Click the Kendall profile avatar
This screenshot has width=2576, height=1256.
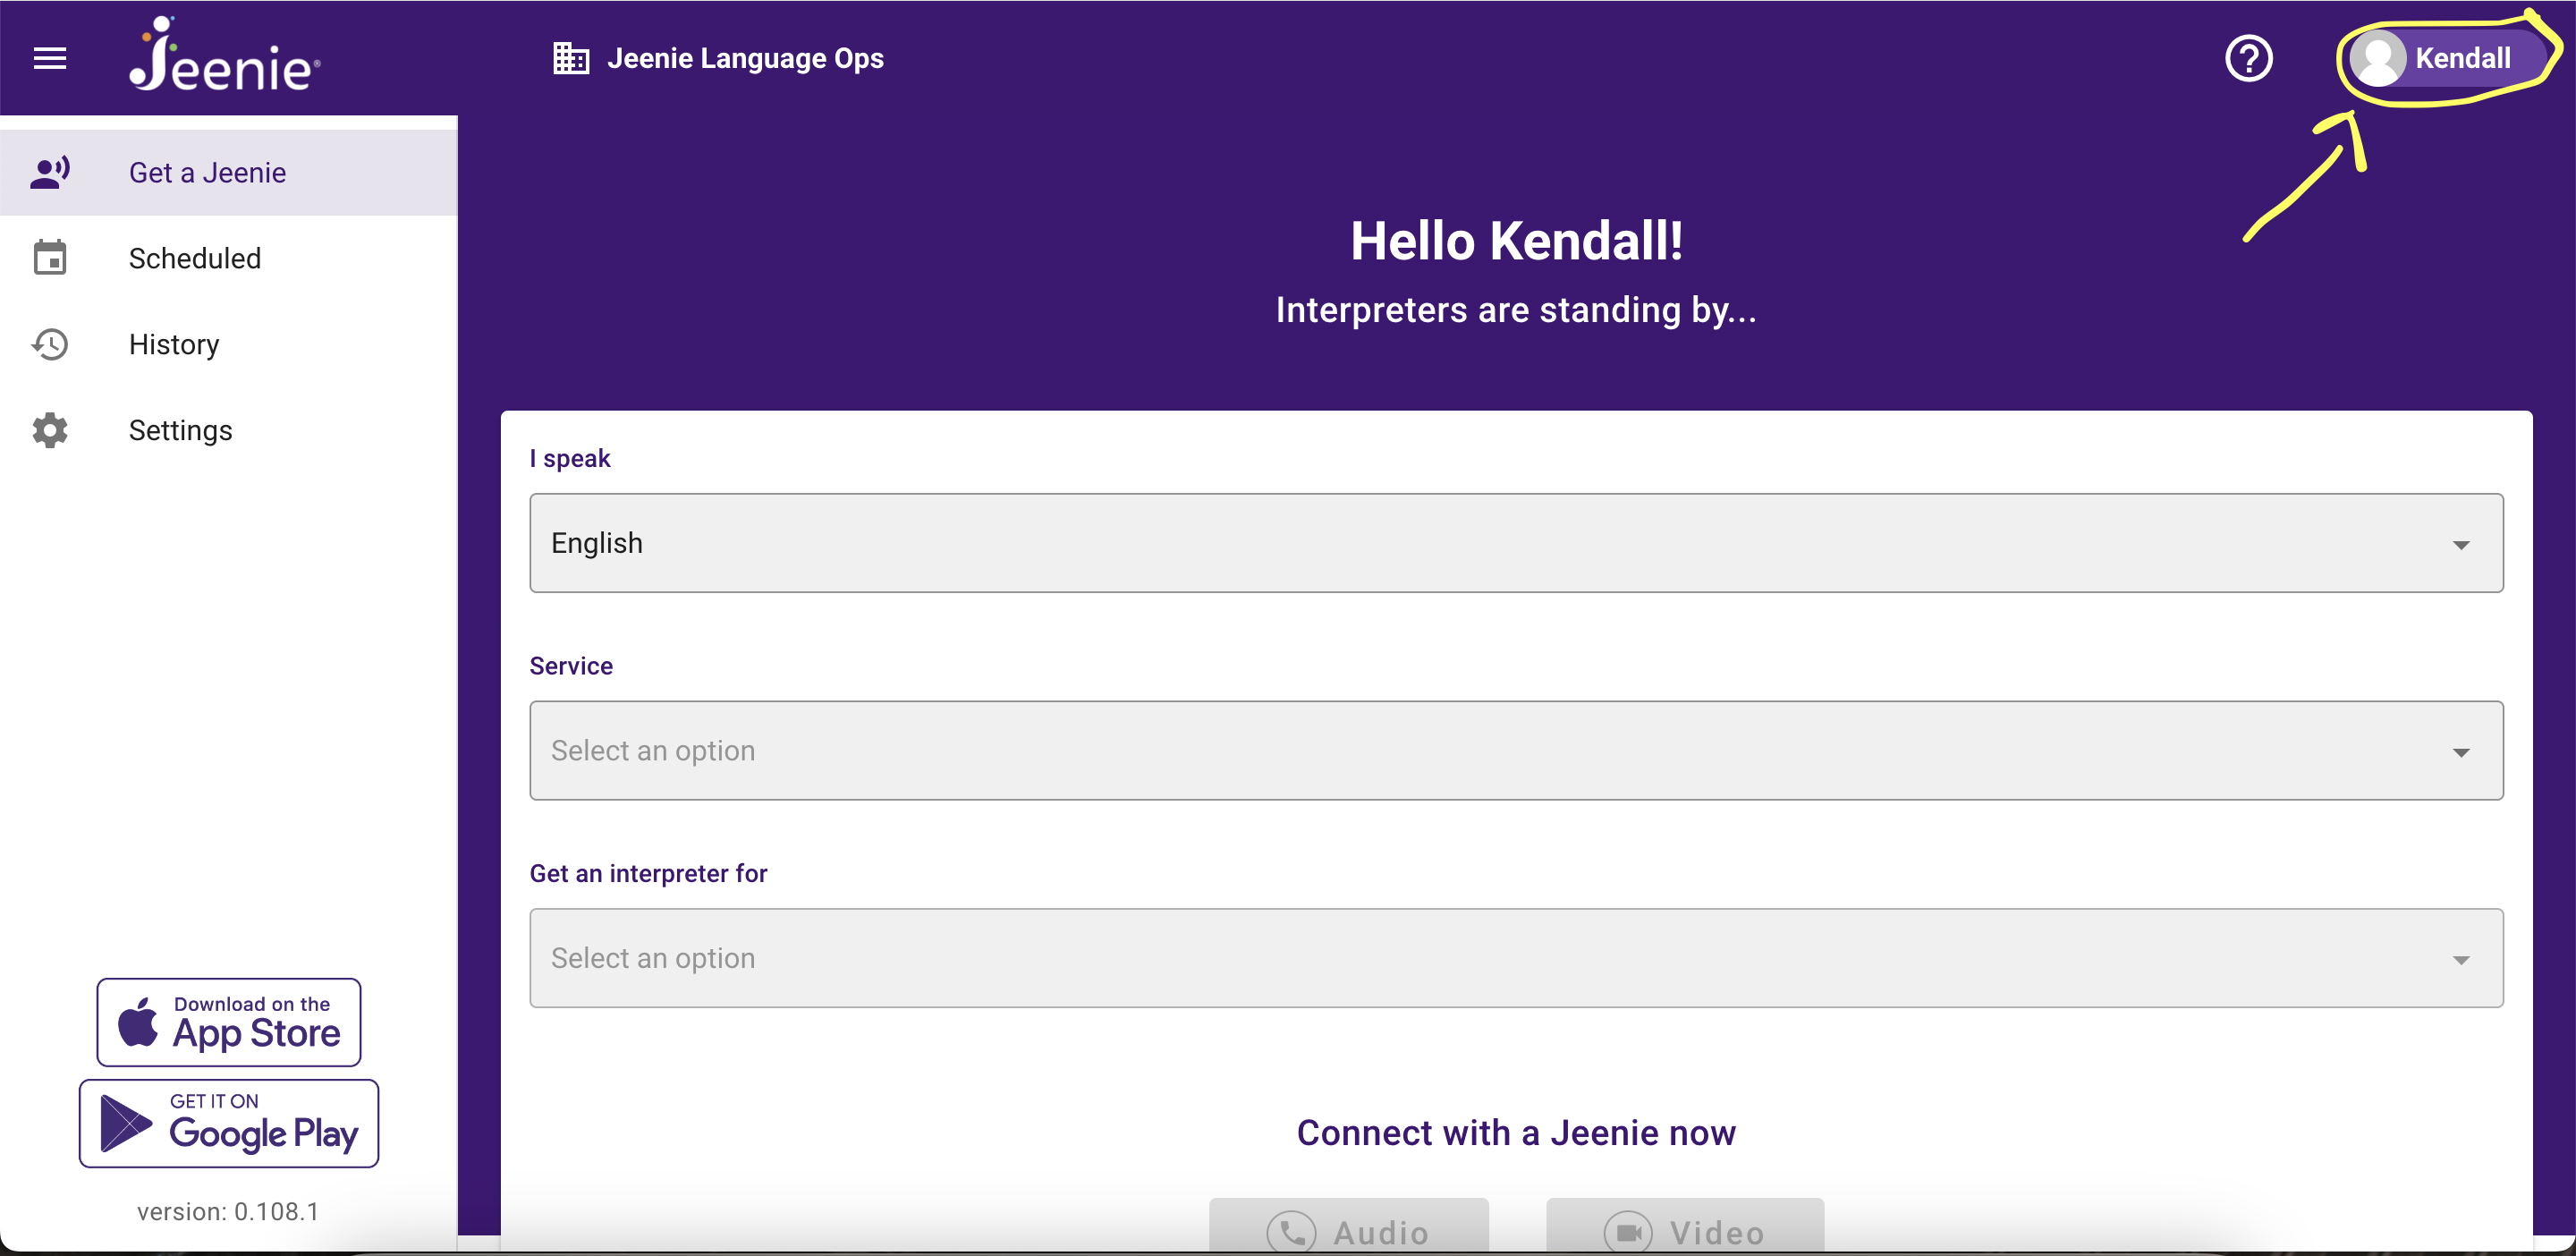(2378, 58)
